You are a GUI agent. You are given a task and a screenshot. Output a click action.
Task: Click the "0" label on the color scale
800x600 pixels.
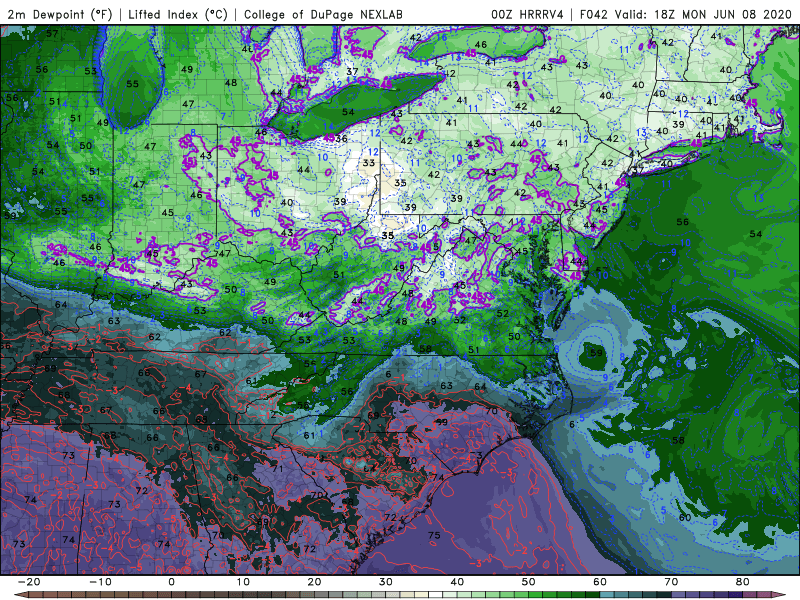pos(171,582)
